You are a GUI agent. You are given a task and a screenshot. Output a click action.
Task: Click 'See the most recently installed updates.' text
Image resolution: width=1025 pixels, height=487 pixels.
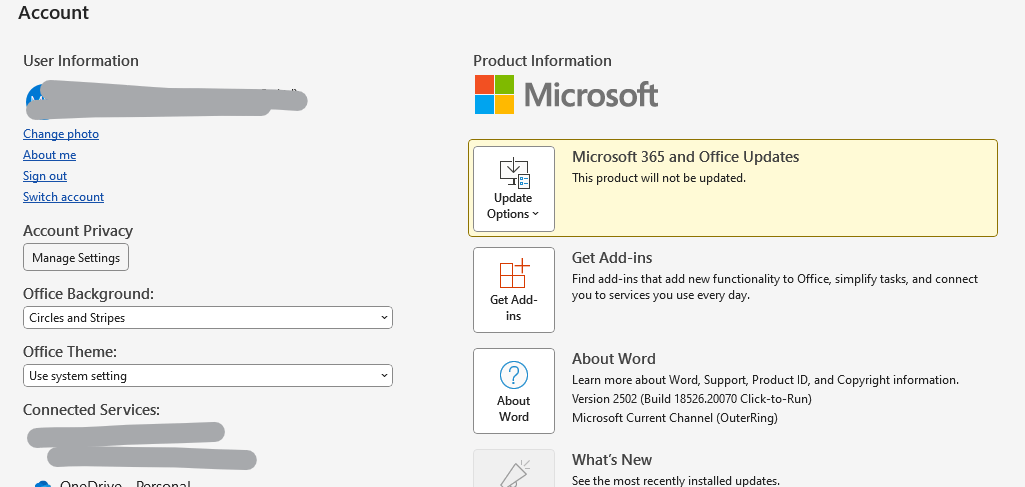pyautogui.click(x=676, y=480)
